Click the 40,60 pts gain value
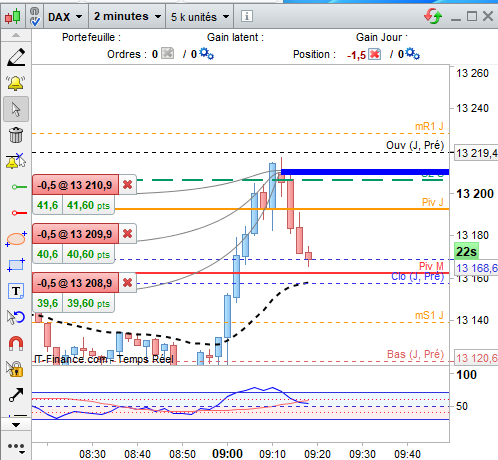Screen dimensions: 498x460 [x=88, y=254]
